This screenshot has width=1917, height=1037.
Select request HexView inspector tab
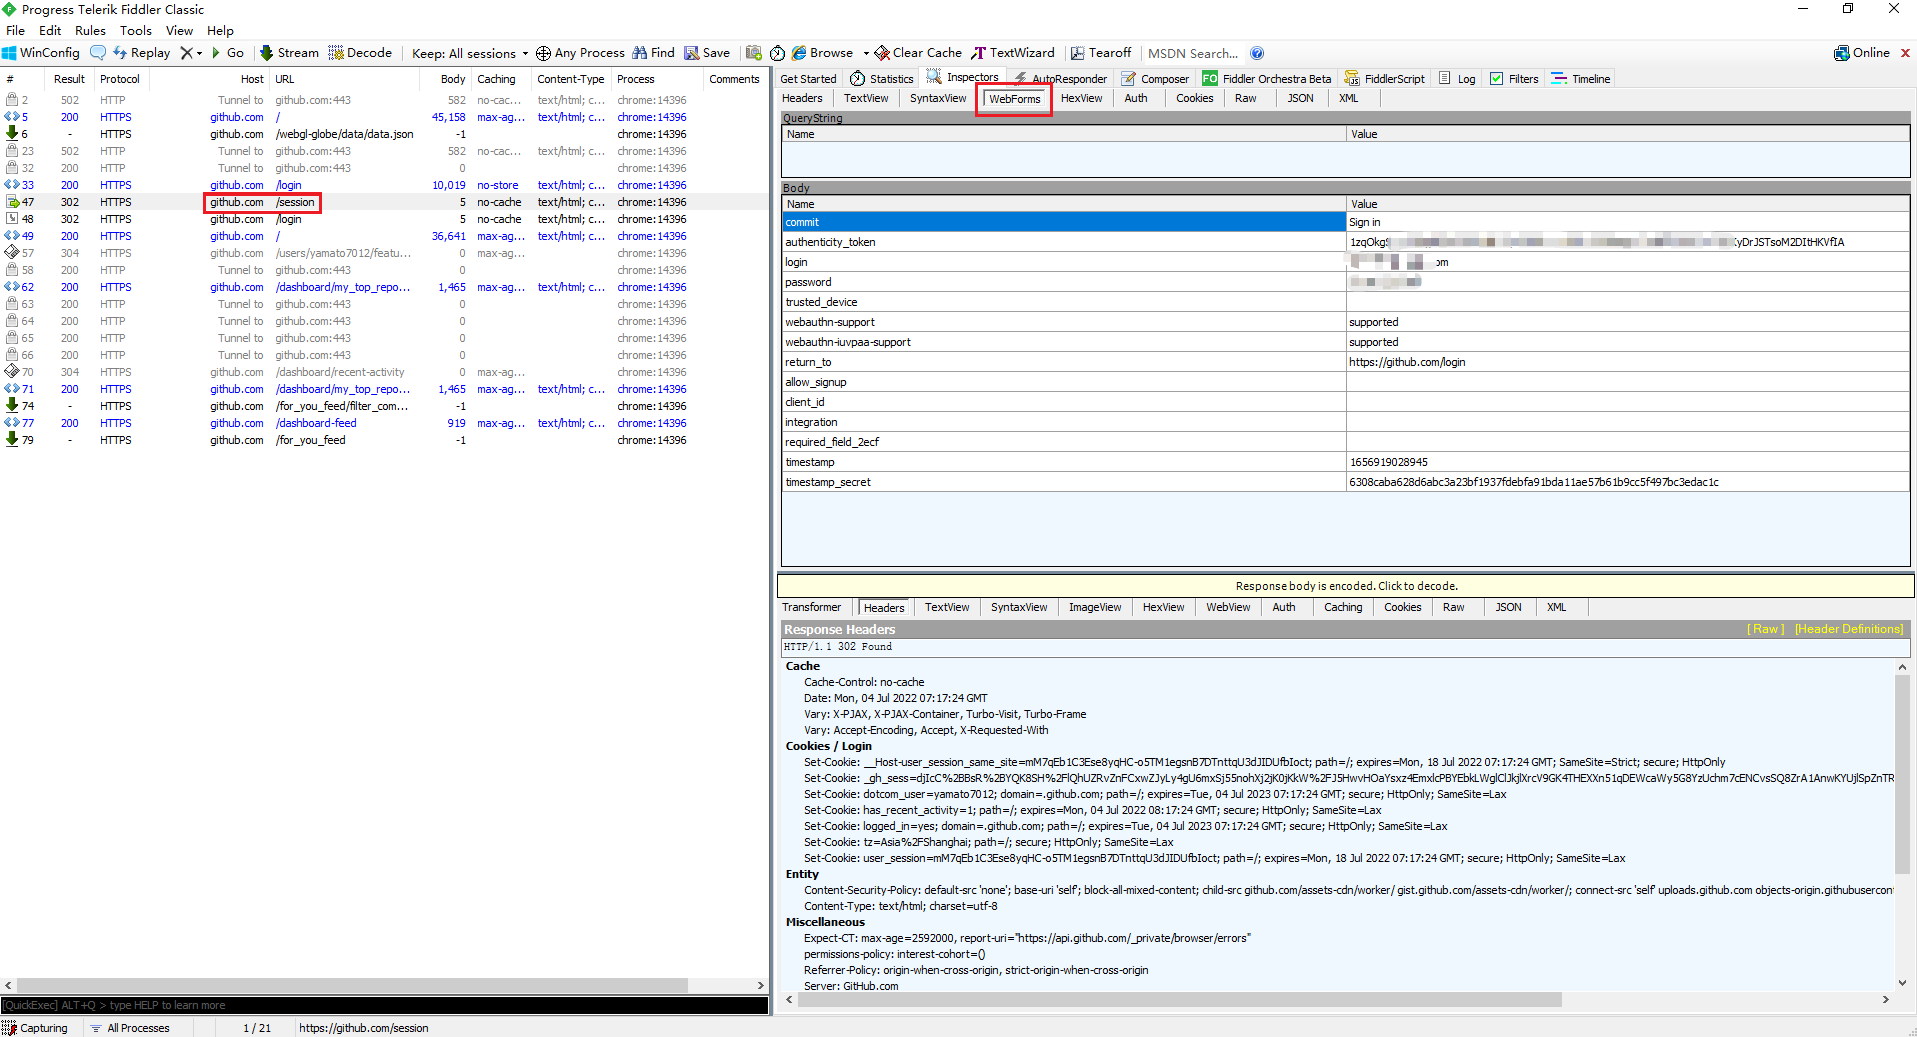coord(1081,98)
